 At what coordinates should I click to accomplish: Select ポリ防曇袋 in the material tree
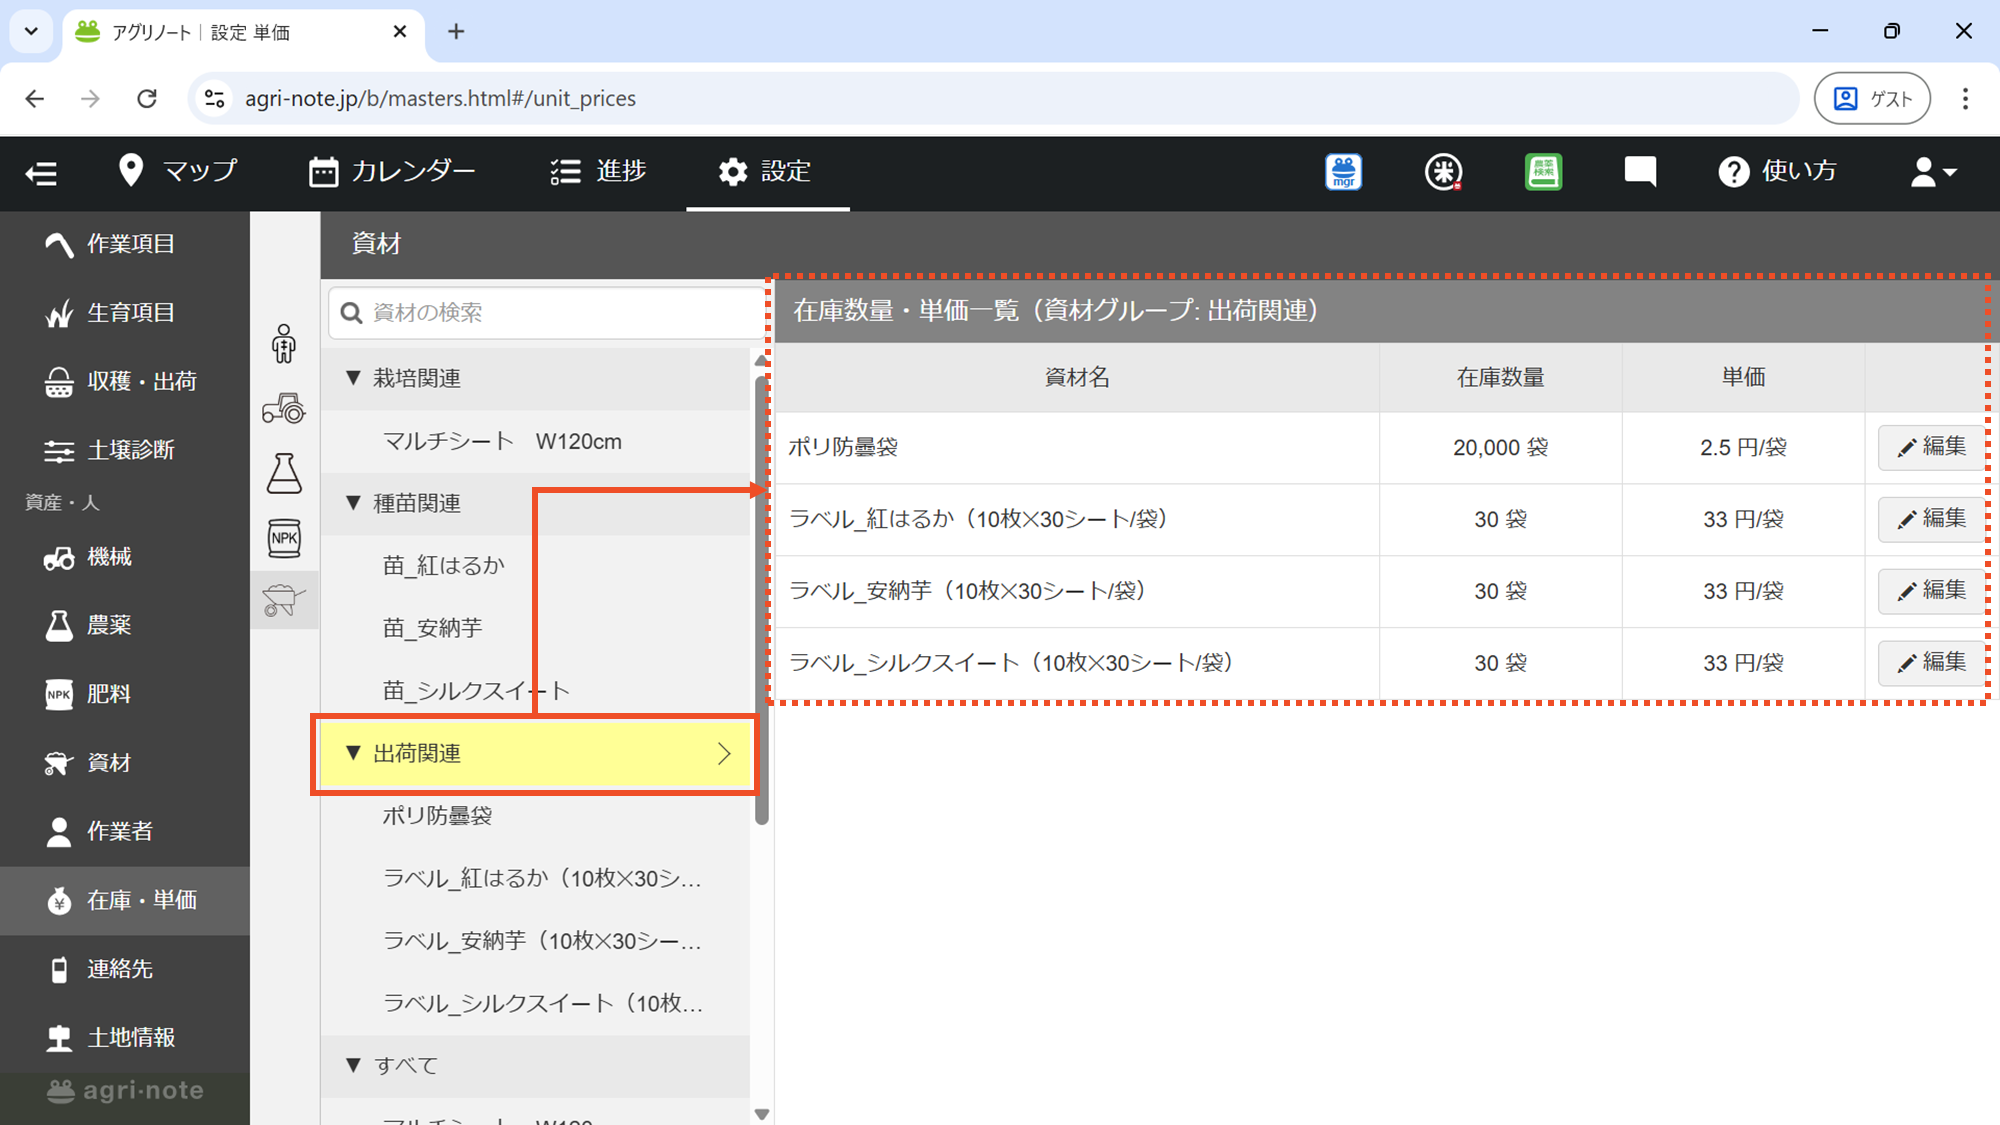(536, 816)
